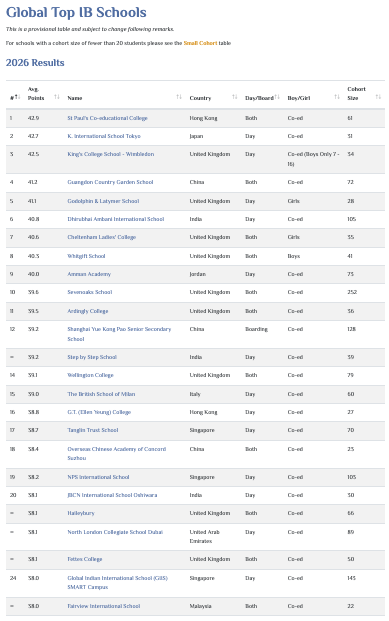The height and width of the screenshot is (621, 389).
Task: Open the Small Cohort table link
Action: point(200,43)
